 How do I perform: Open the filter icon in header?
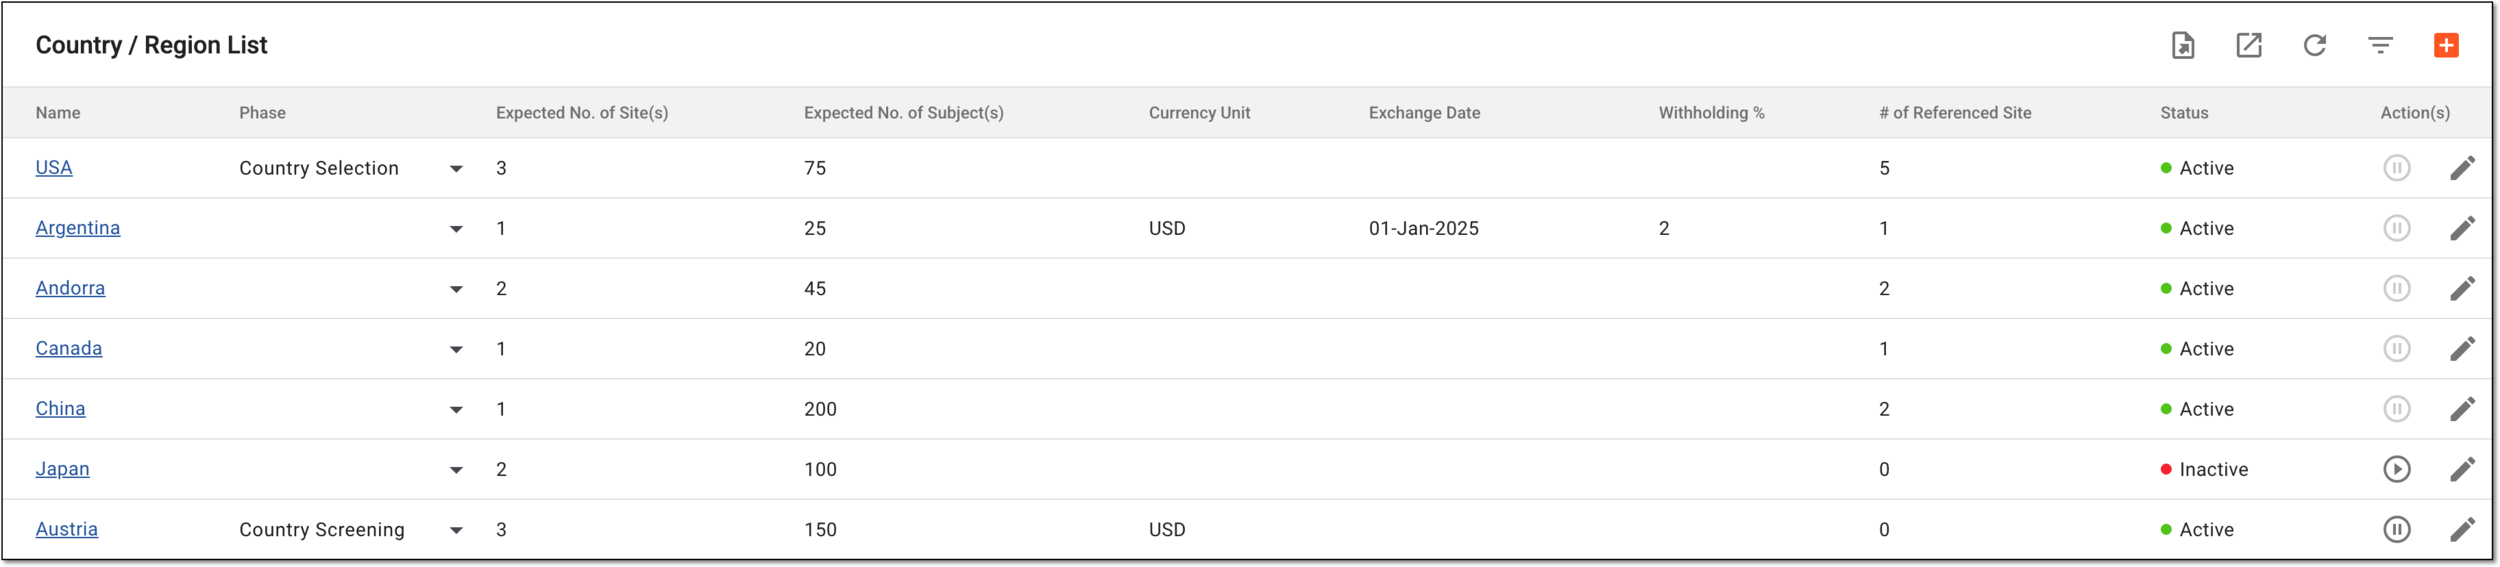[x=2380, y=45]
